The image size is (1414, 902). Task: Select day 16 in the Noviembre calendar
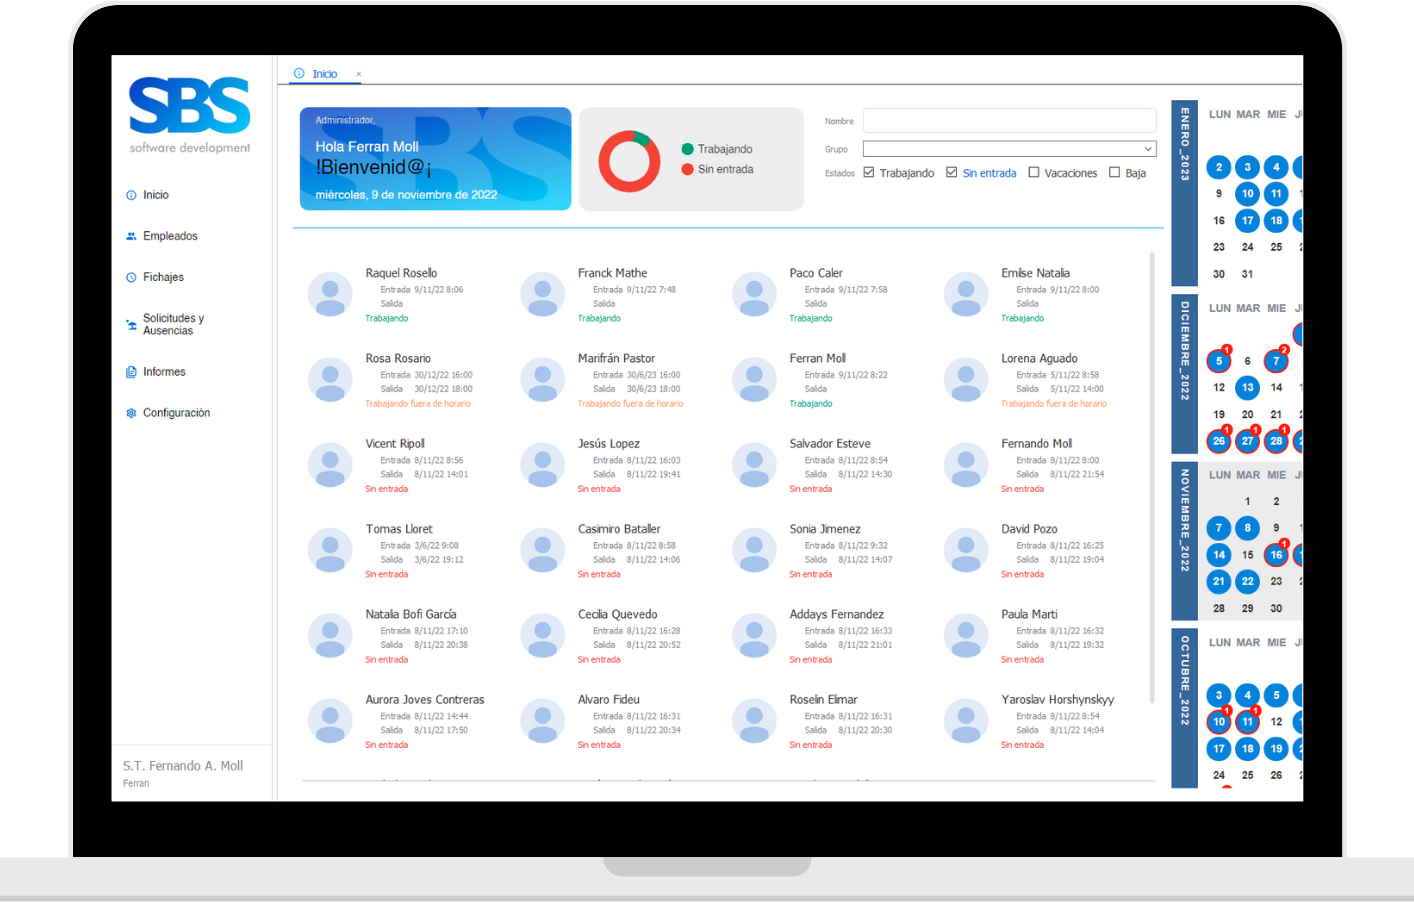pyautogui.click(x=1276, y=554)
